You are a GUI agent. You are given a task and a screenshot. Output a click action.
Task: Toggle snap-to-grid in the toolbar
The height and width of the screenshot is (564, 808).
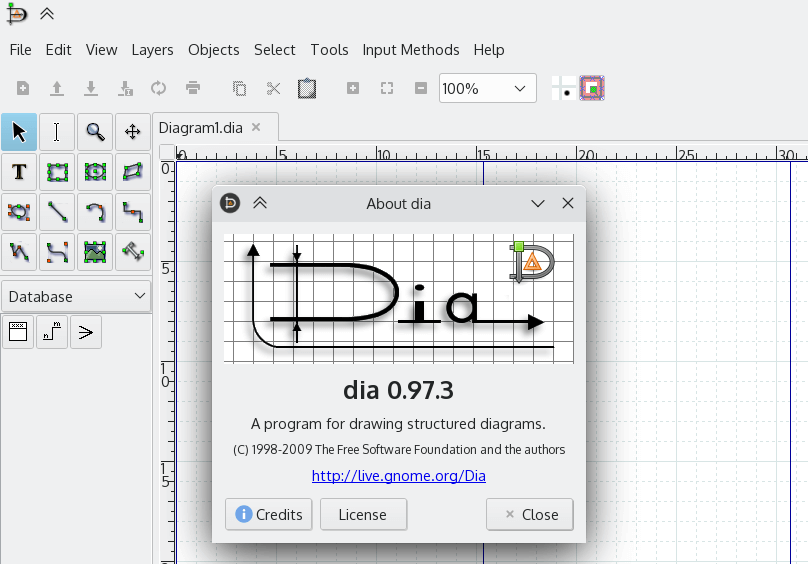(x=564, y=88)
